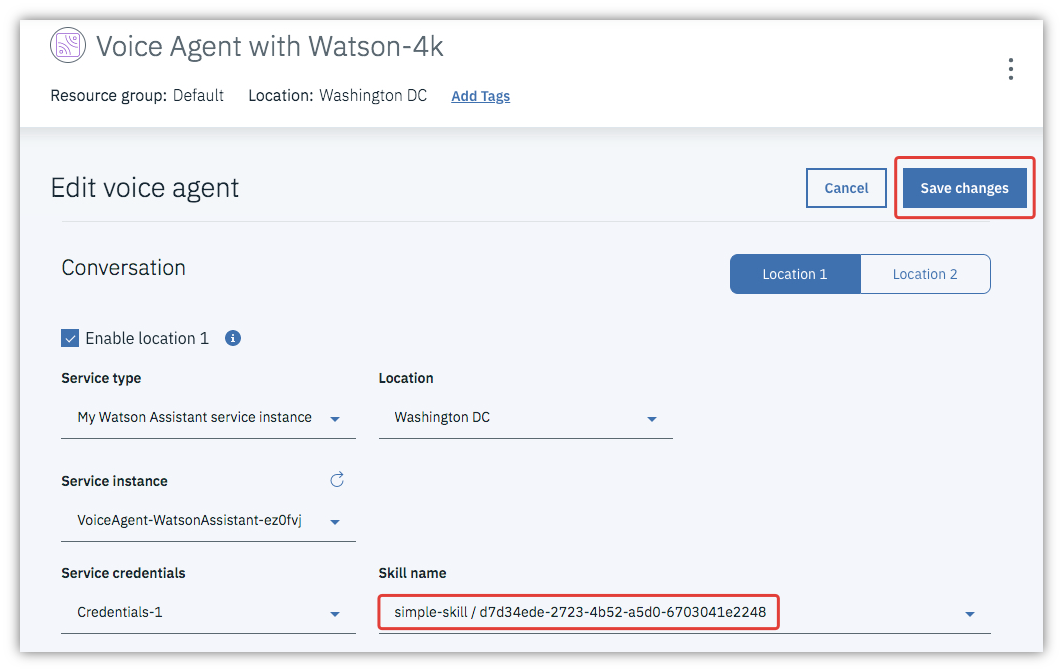Expand the Skill name dropdown arrow
The width and height of the screenshot is (1063, 672).
tap(969, 613)
